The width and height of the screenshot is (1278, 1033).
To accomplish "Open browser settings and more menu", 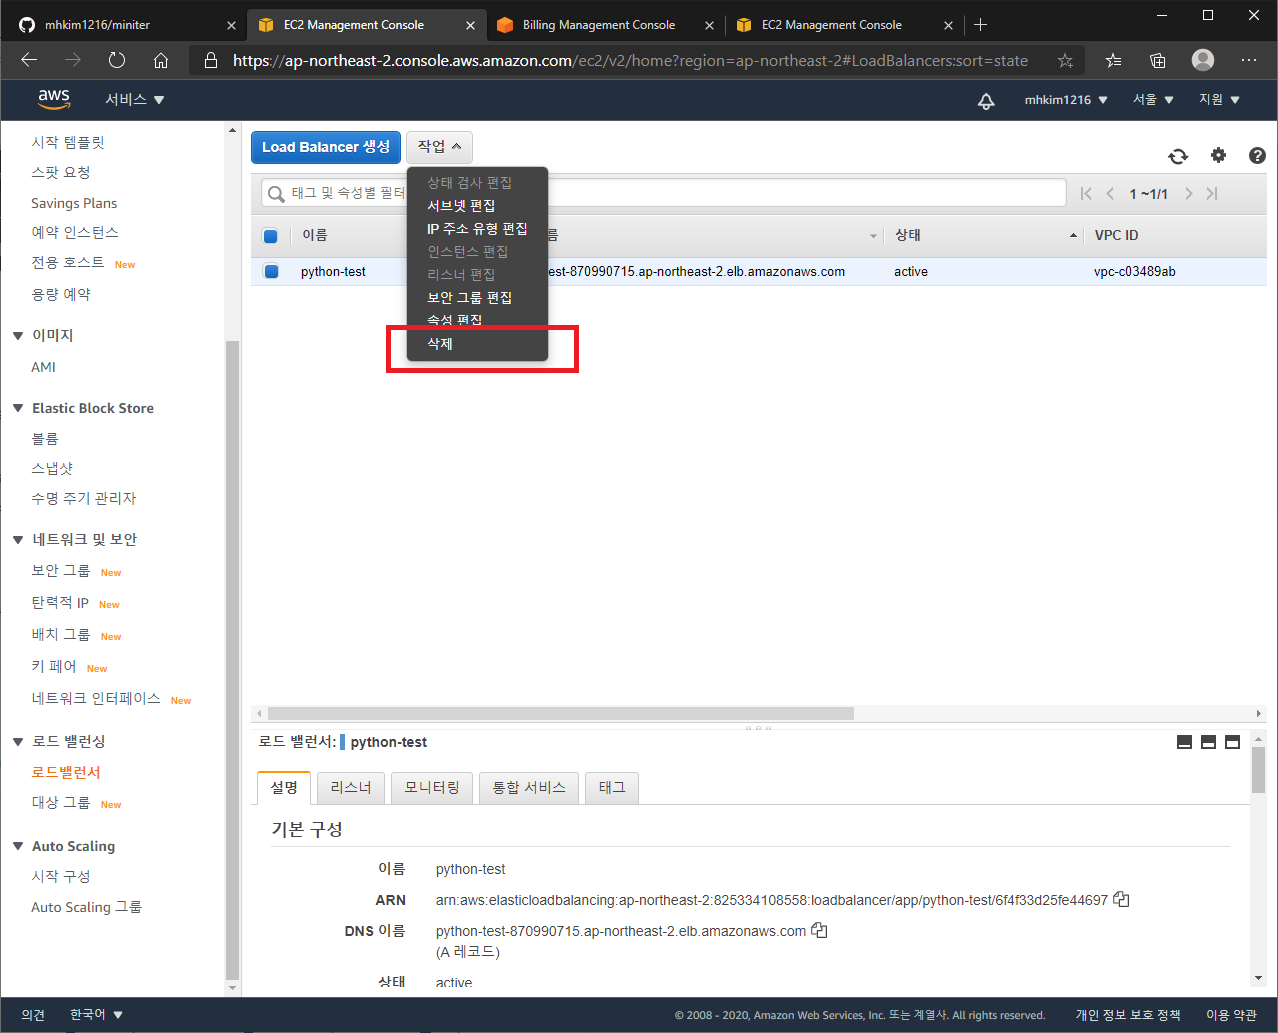I will coord(1249,60).
